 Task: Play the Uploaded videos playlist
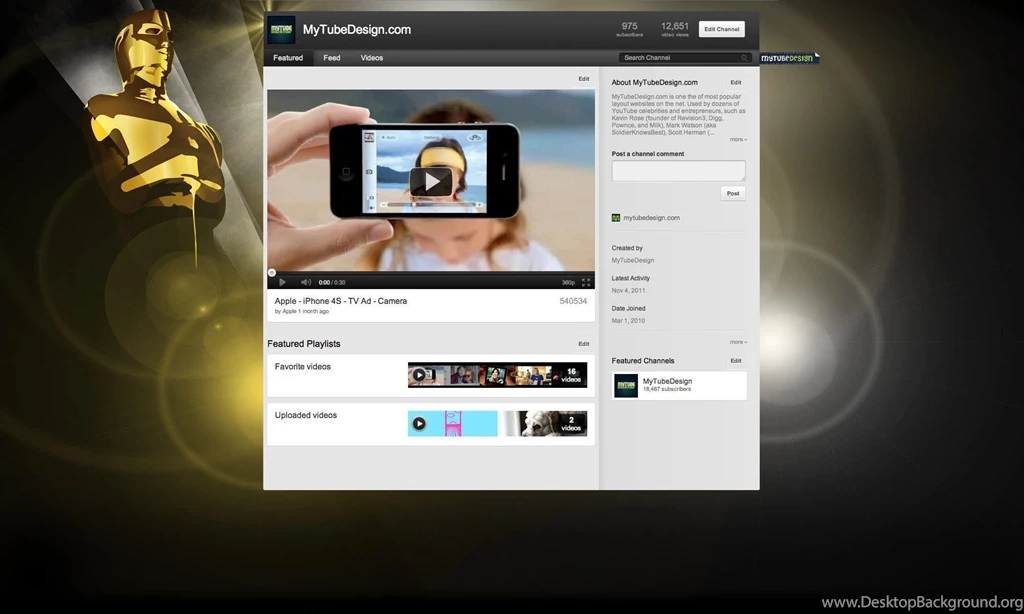point(420,424)
